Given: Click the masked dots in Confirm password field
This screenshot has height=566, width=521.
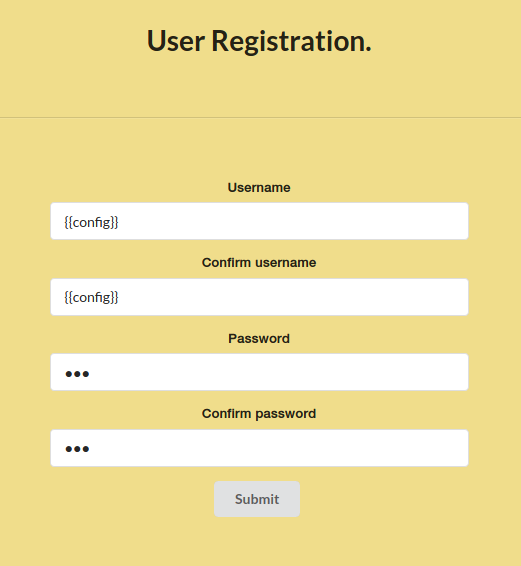Looking at the screenshot, I should (x=77, y=449).
